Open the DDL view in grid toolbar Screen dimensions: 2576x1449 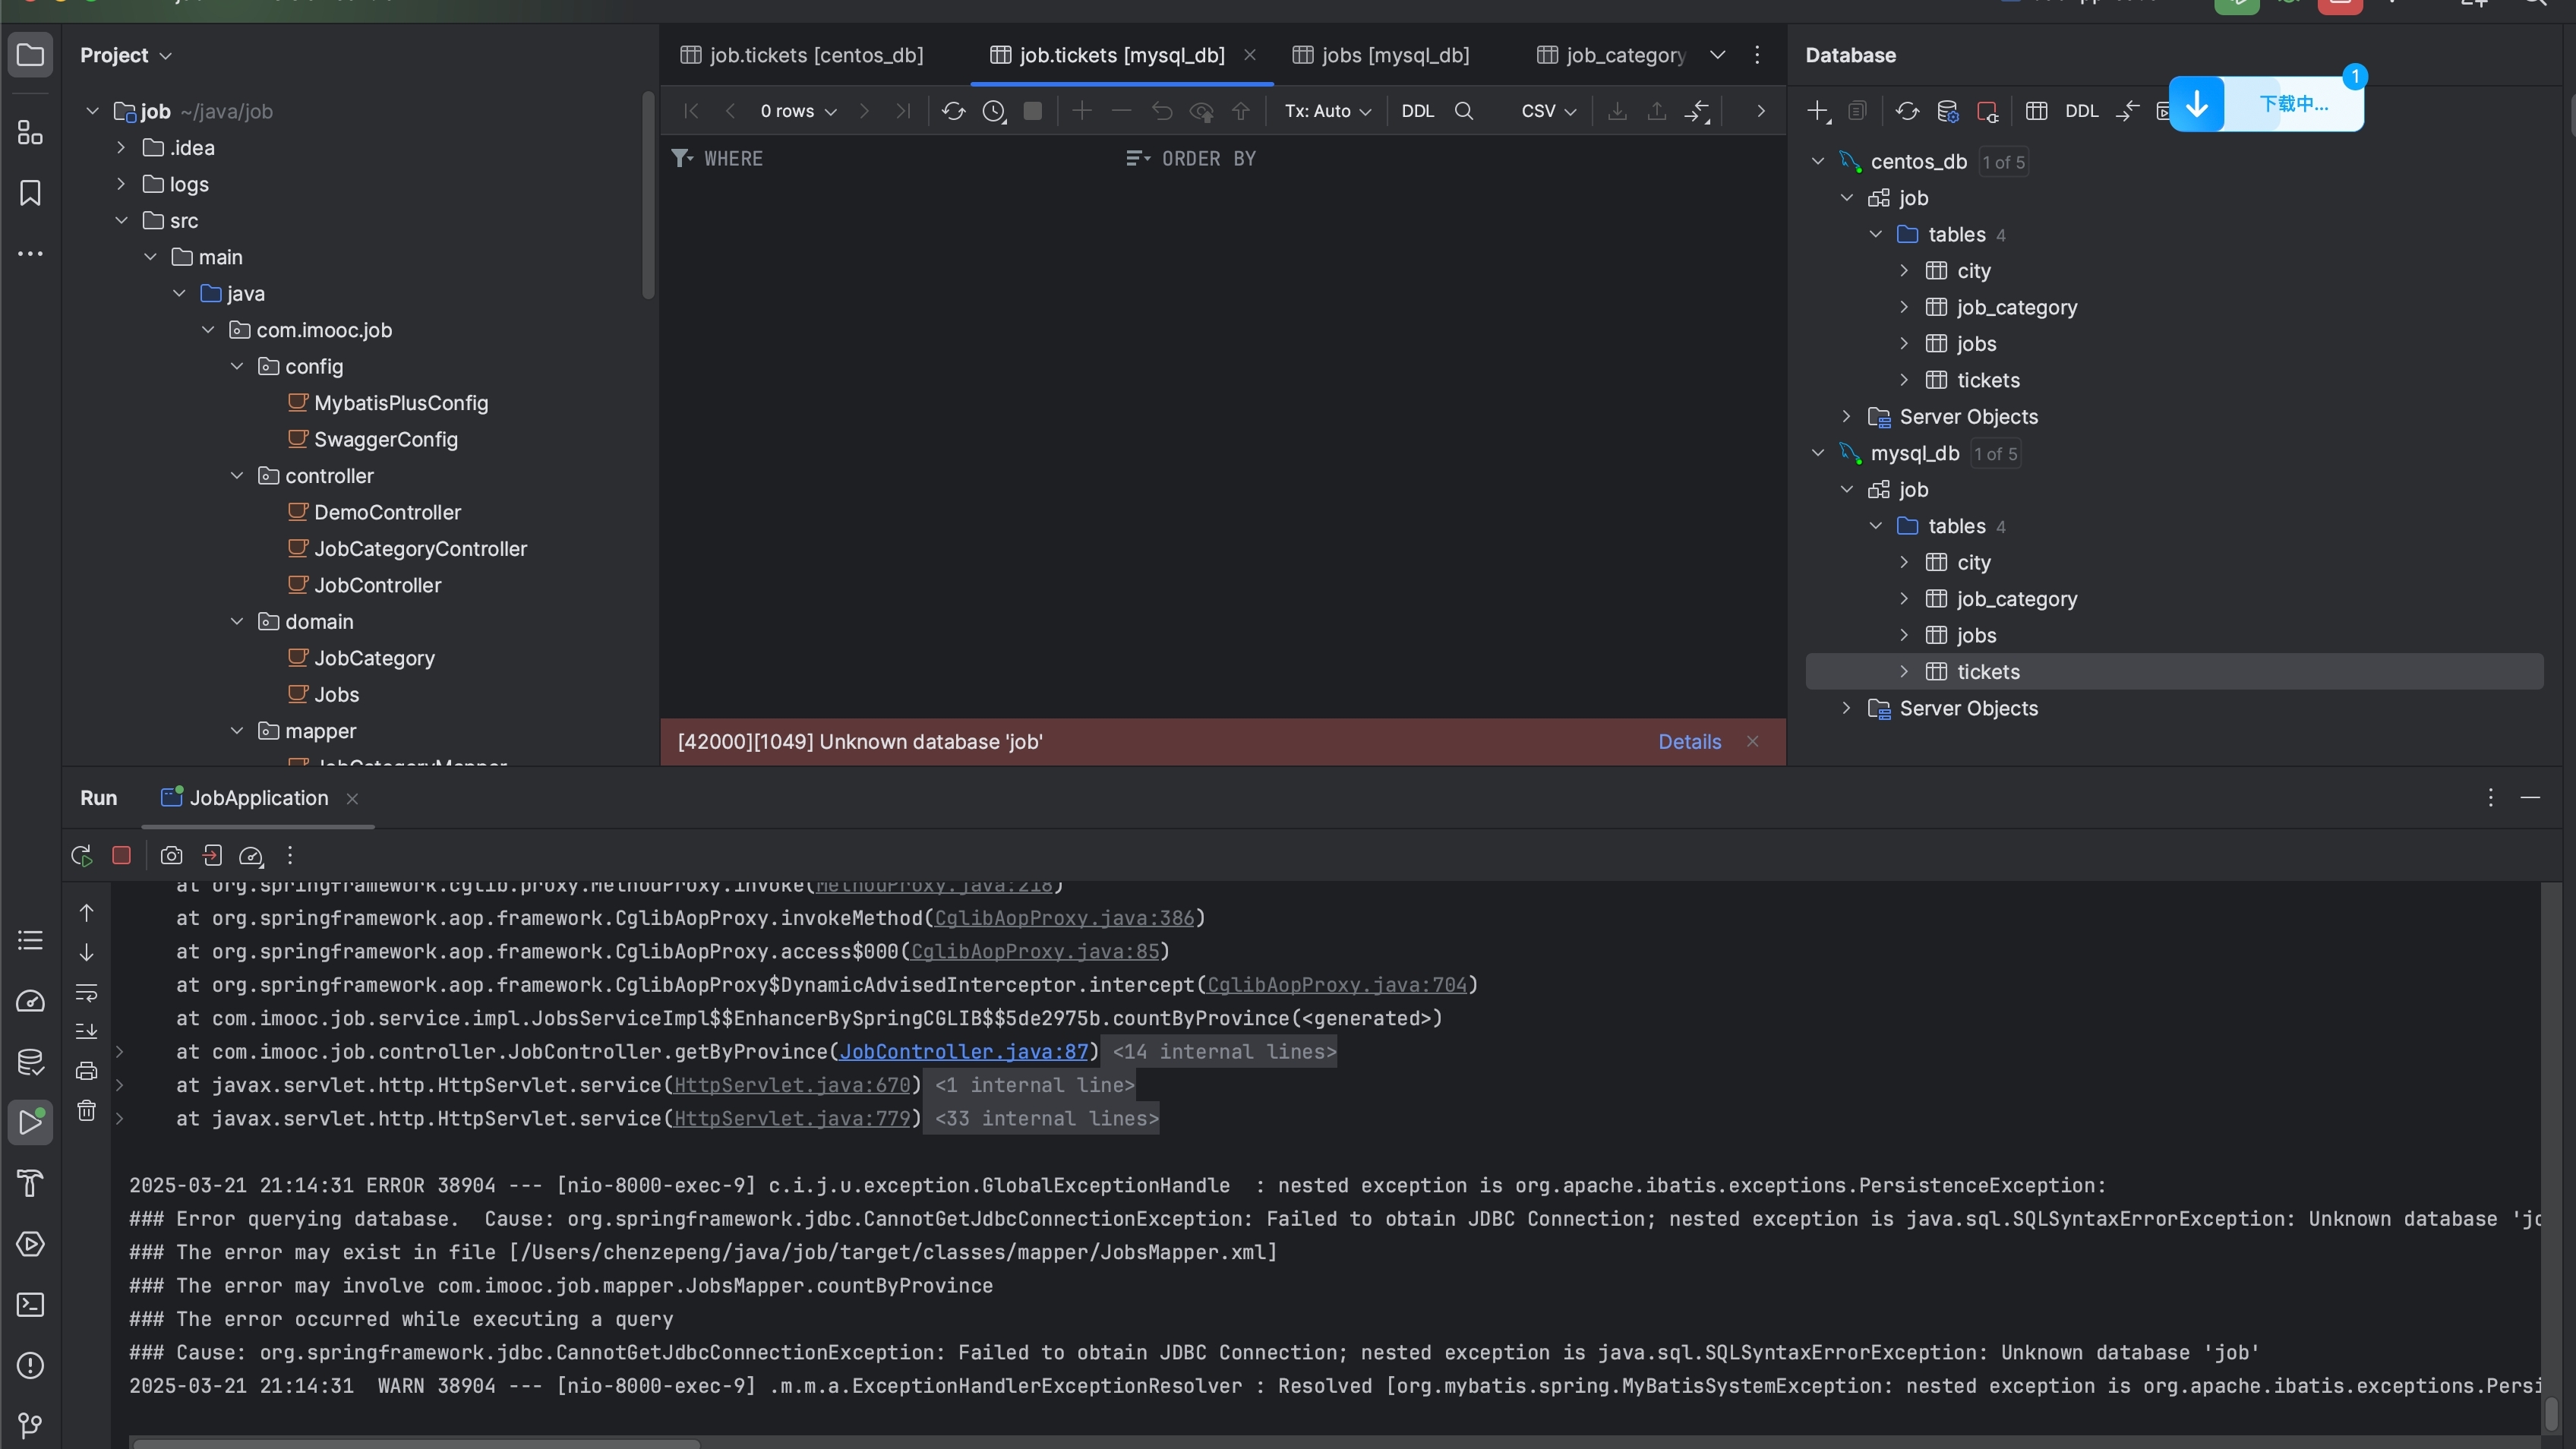click(1417, 111)
